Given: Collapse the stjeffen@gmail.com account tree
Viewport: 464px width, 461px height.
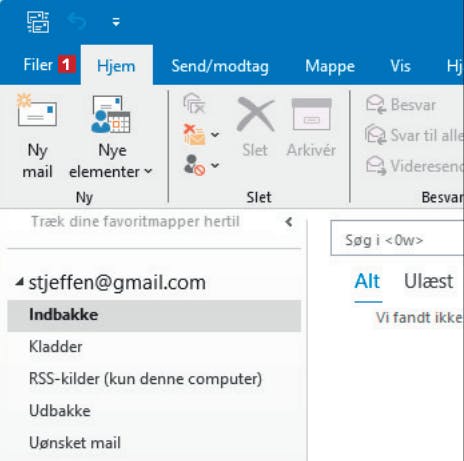Looking at the screenshot, I should tap(19, 283).
